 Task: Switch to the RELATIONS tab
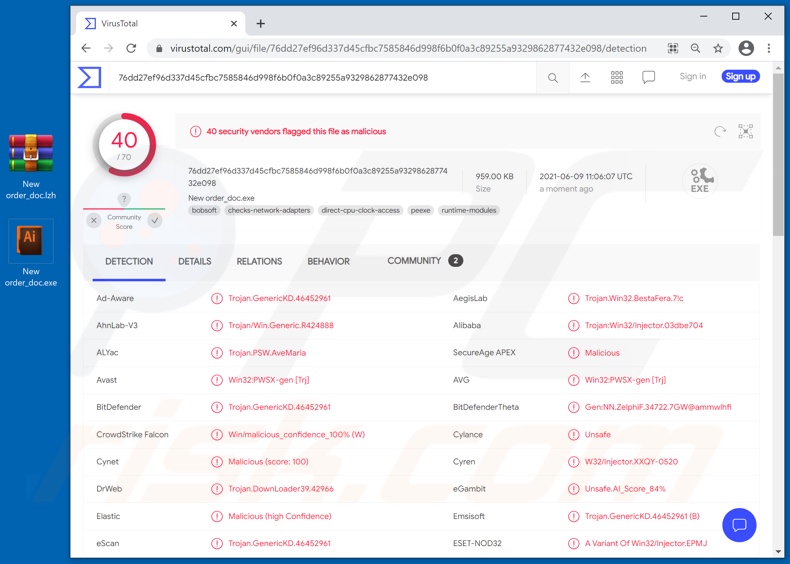[259, 261]
